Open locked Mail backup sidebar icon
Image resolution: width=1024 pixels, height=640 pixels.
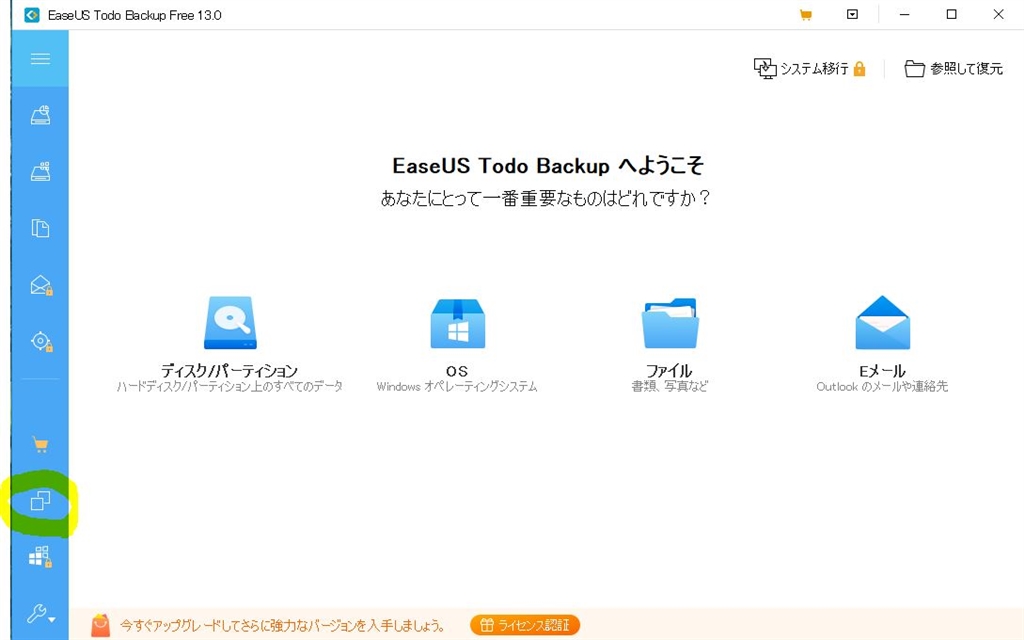41,285
